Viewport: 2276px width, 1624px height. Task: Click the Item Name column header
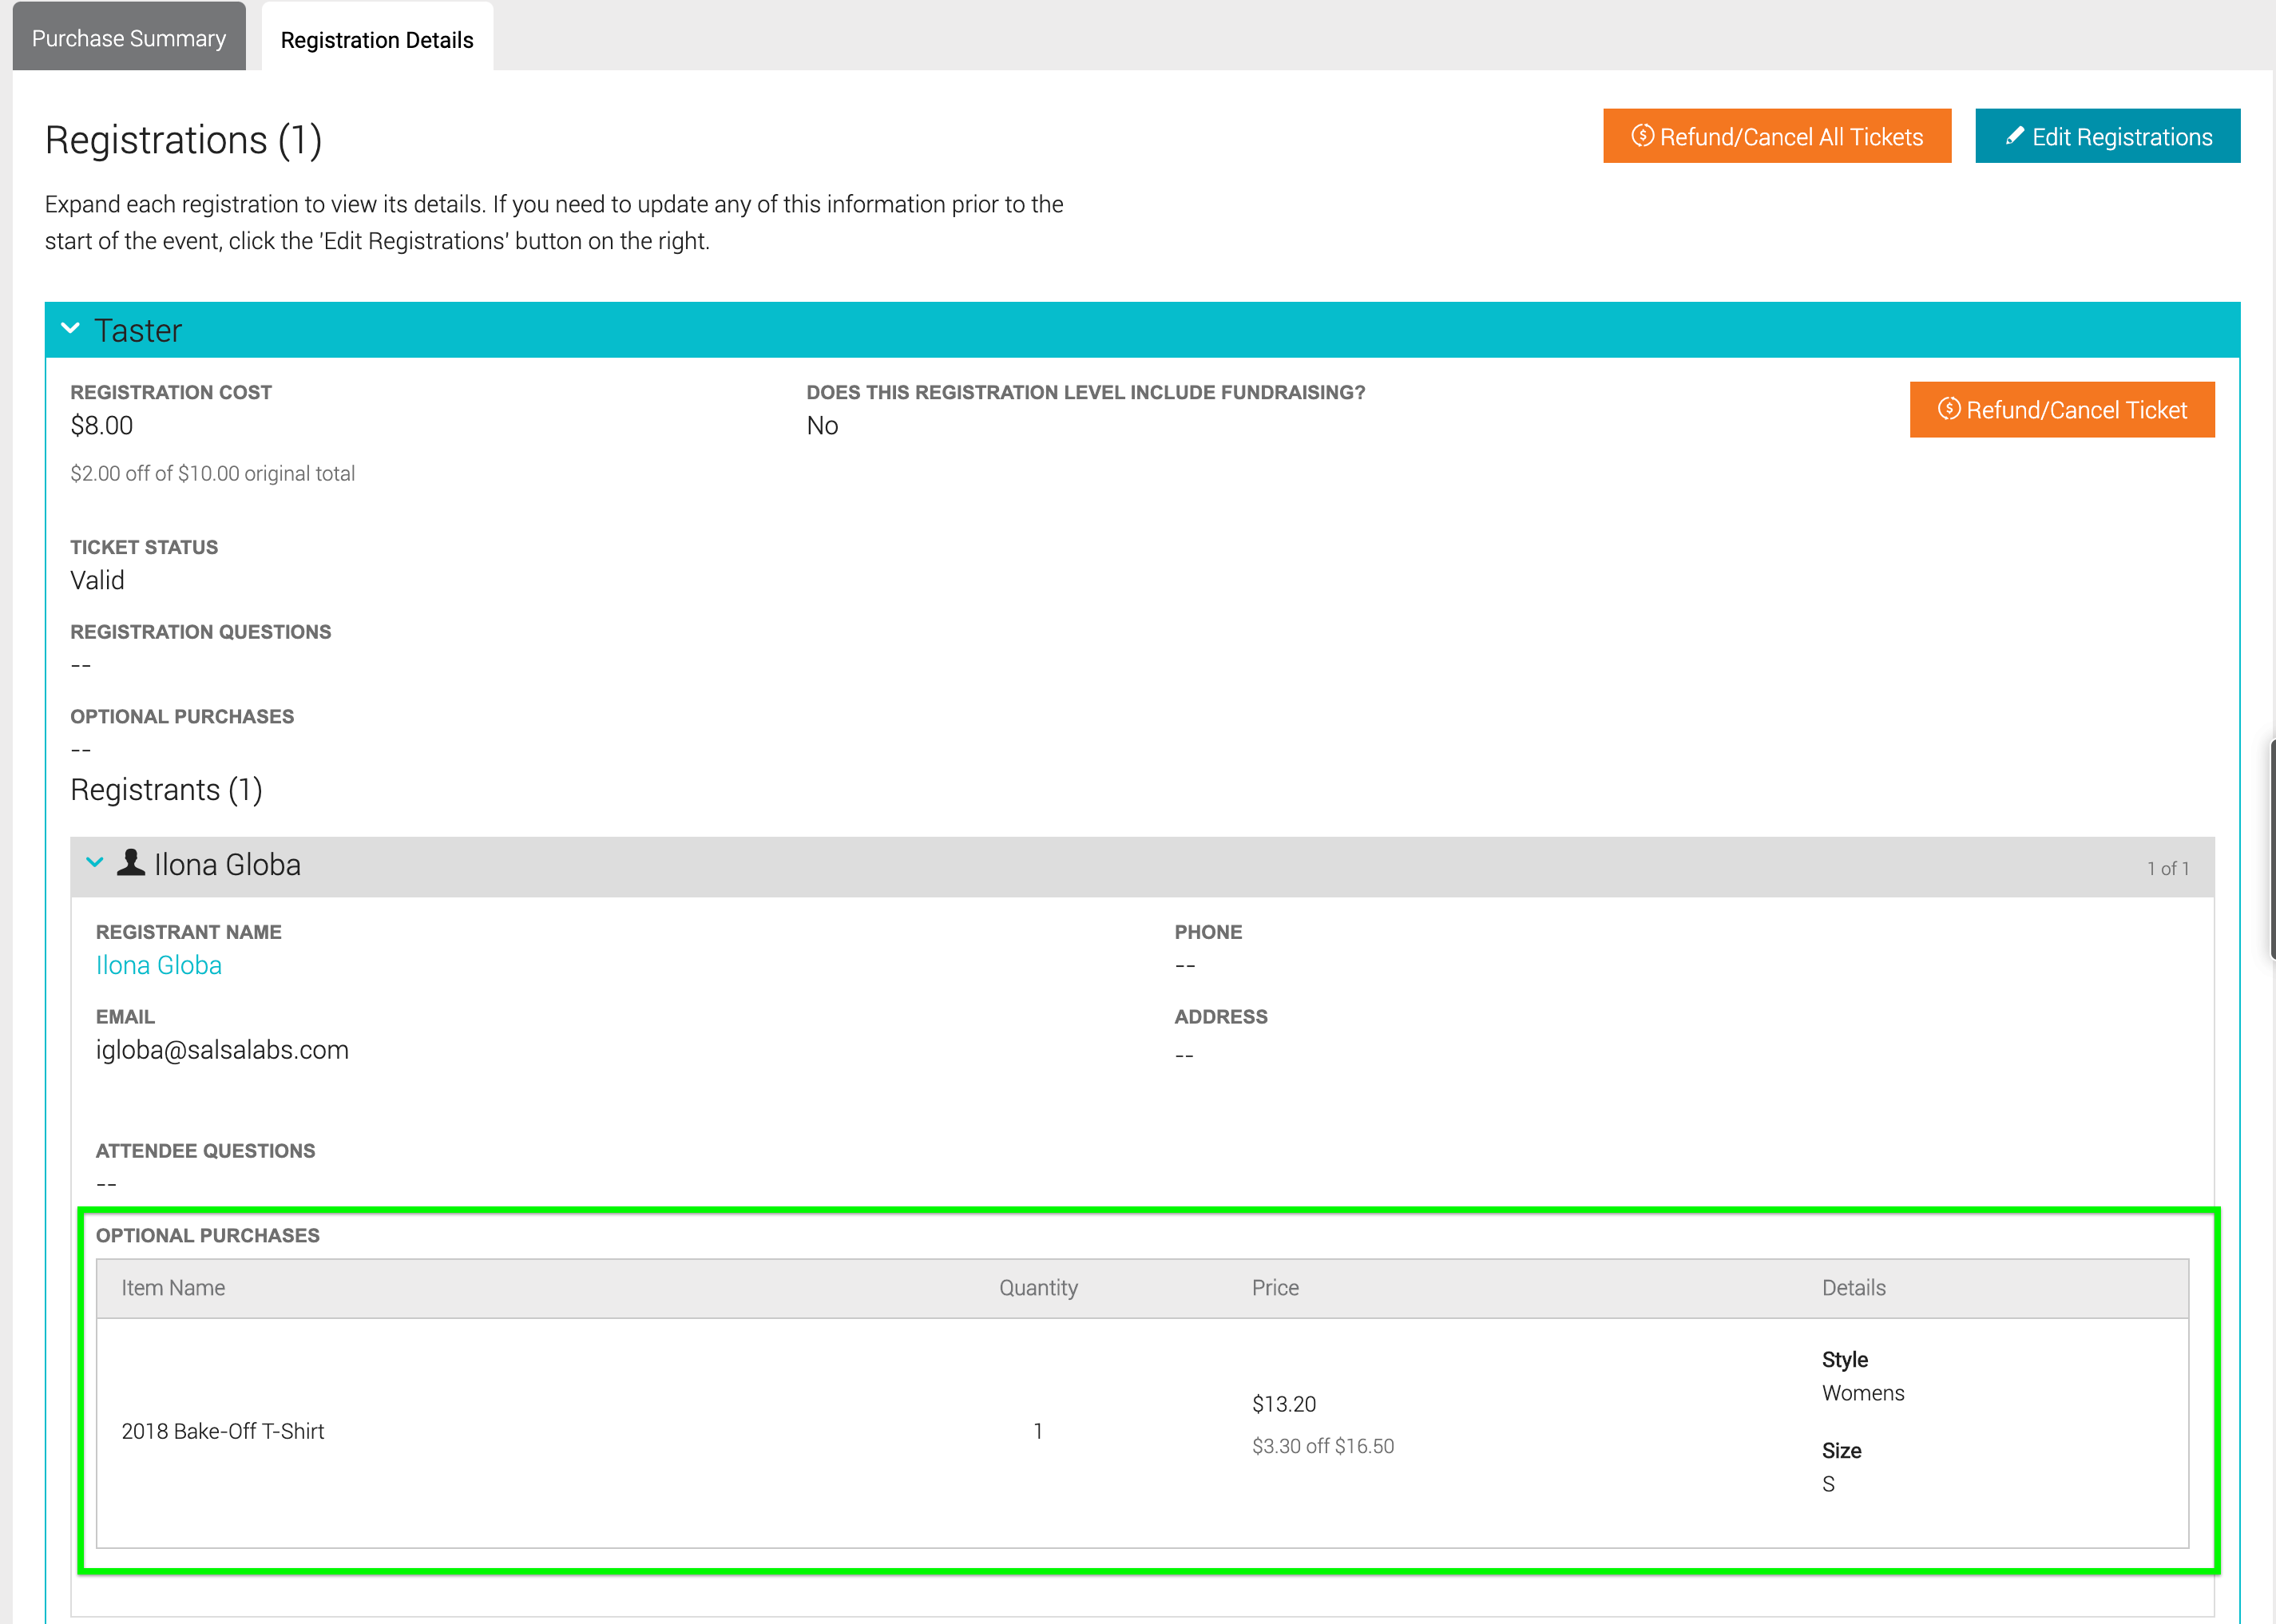click(x=173, y=1287)
